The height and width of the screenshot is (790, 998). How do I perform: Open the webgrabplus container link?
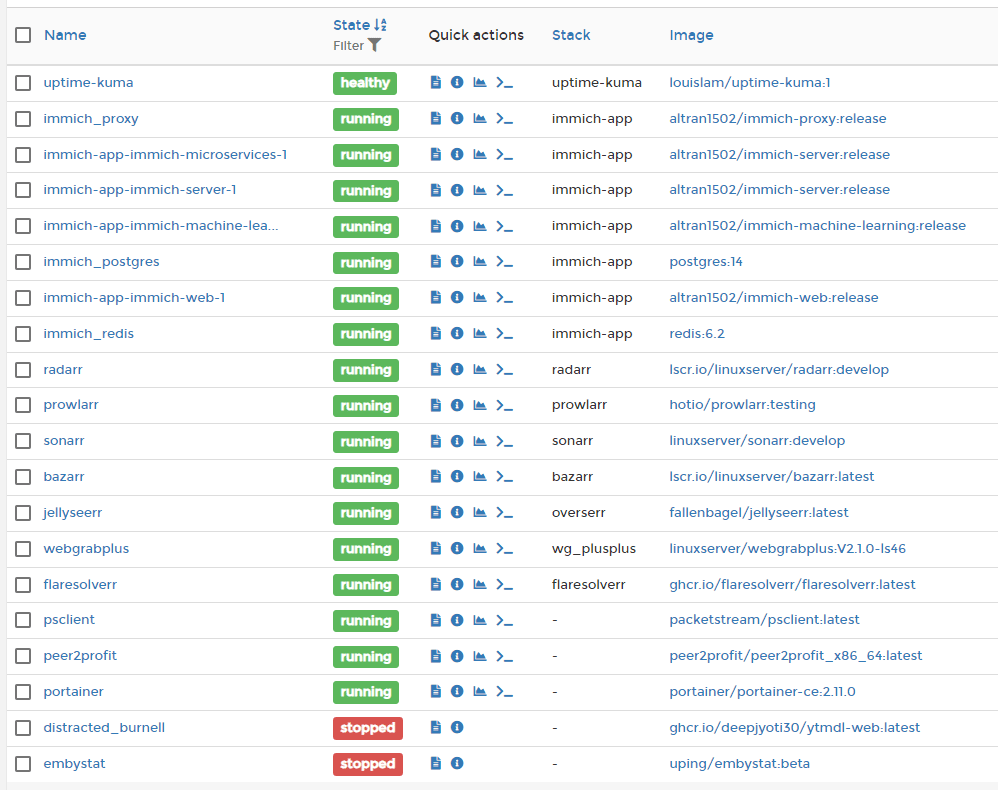[x=86, y=549]
